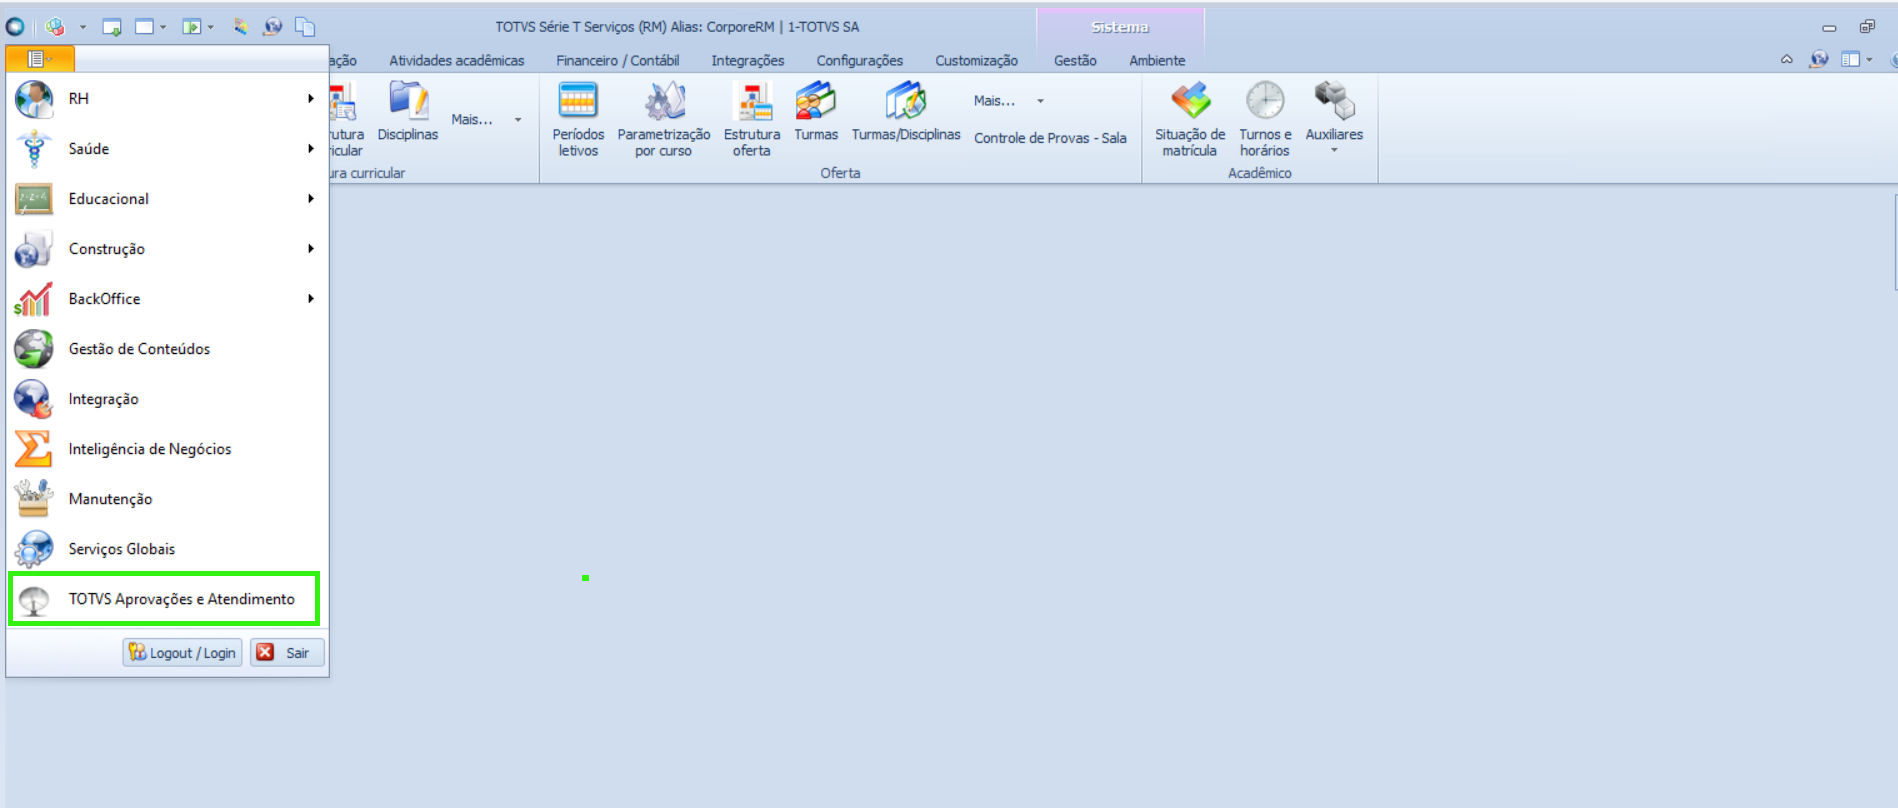Open Mais... dropdown in Oferta group
Screen dimensions: 1898x808
[x=1009, y=101]
